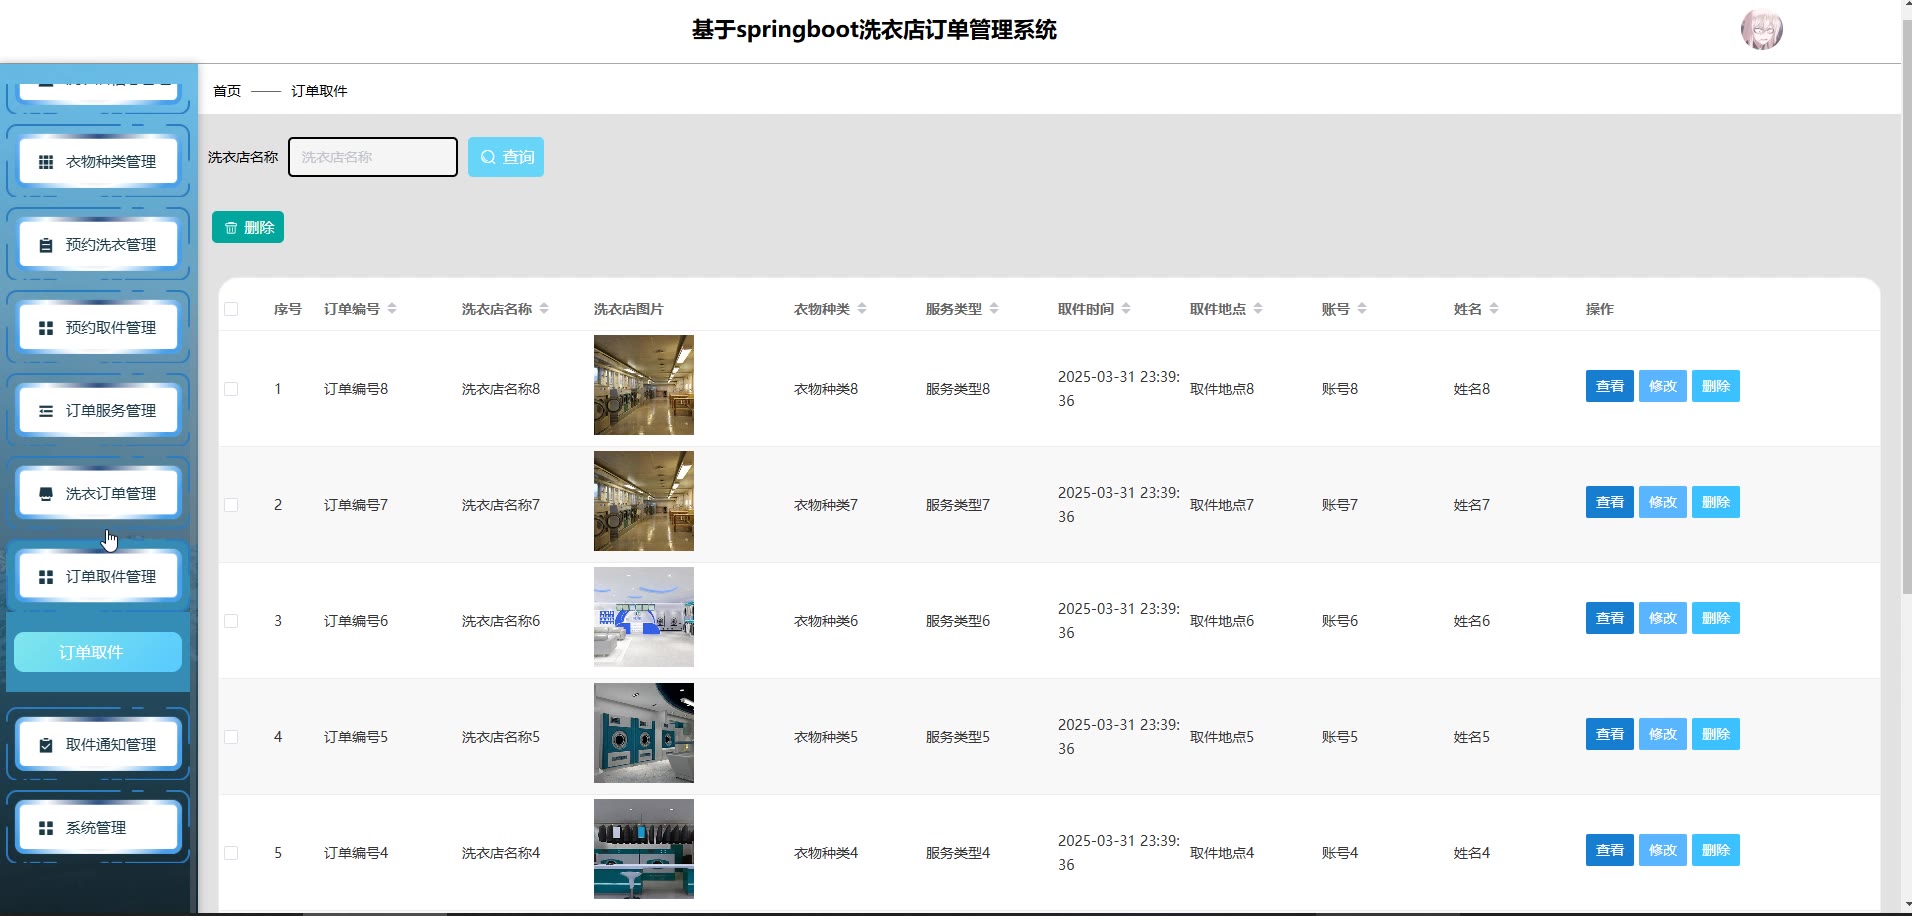The height and width of the screenshot is (916, 1912).
Task: Select the checkbox for row 订单编号6
Action: tap(231, 621)
